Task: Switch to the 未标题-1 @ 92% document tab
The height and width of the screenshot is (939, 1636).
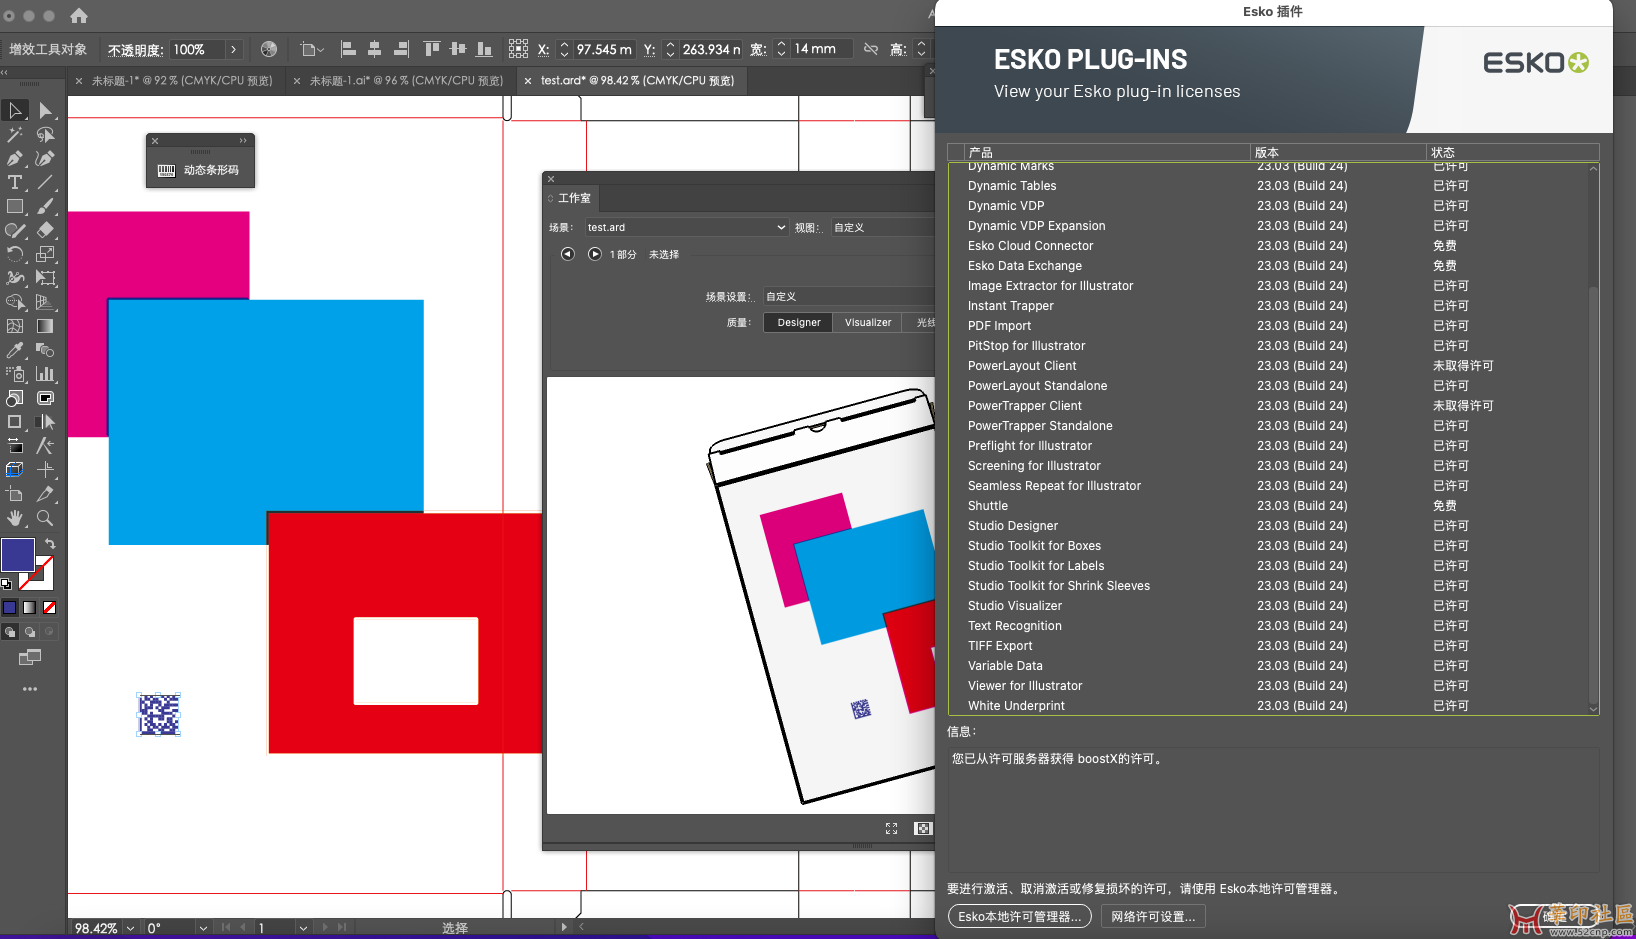Action: 181,81
